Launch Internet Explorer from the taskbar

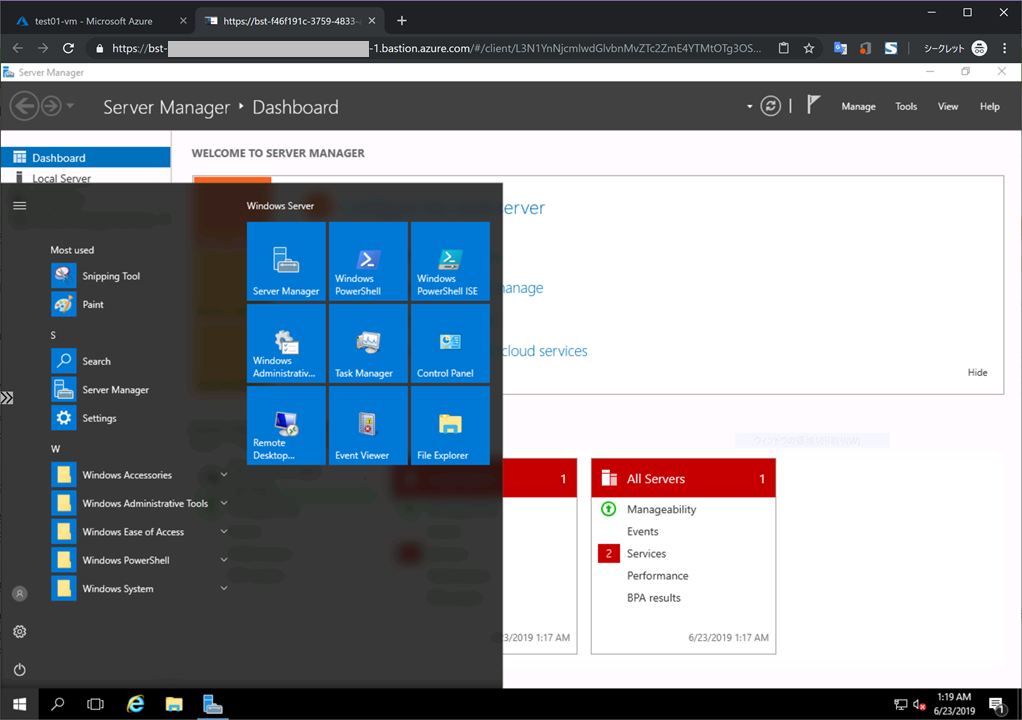[135, 704]
